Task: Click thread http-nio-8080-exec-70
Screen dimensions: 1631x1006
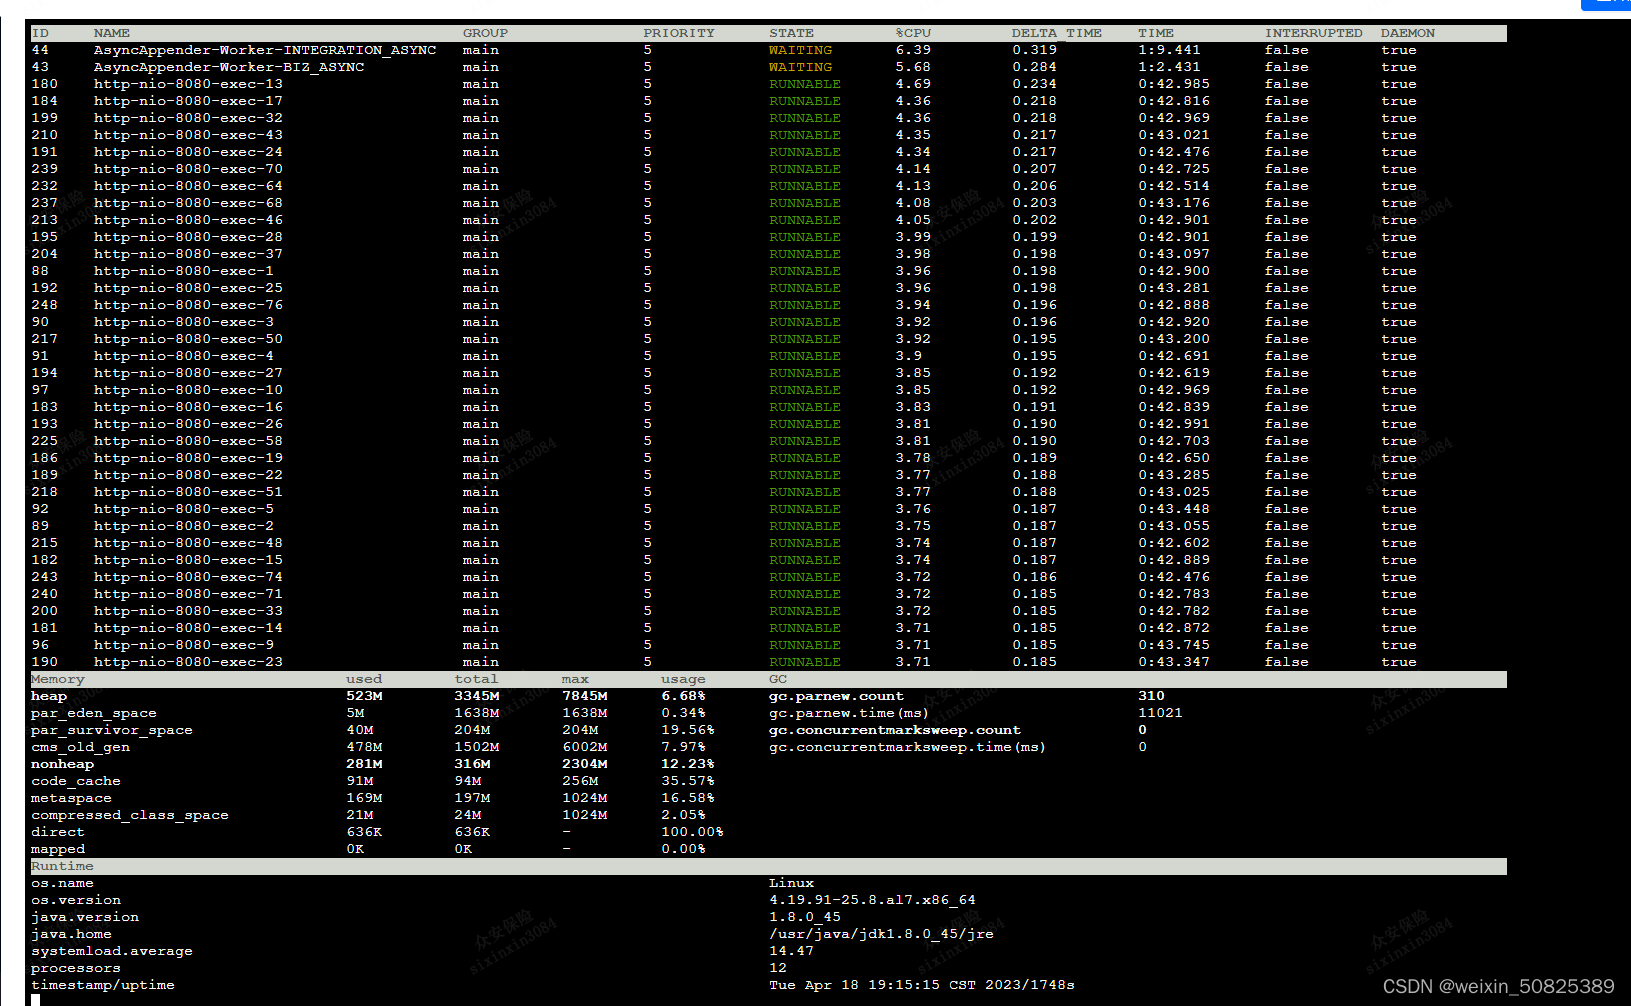Action: pyautogui.click(x=188, y=169)
